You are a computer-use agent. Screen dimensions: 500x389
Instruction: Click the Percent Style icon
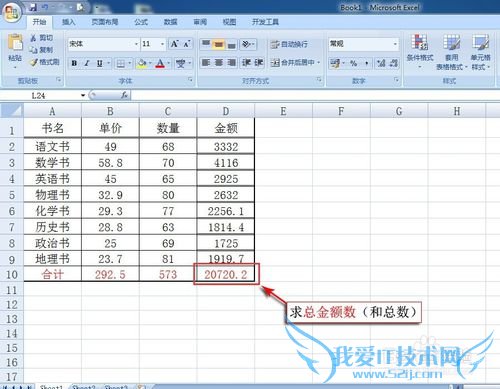click(x=353, y=63)
